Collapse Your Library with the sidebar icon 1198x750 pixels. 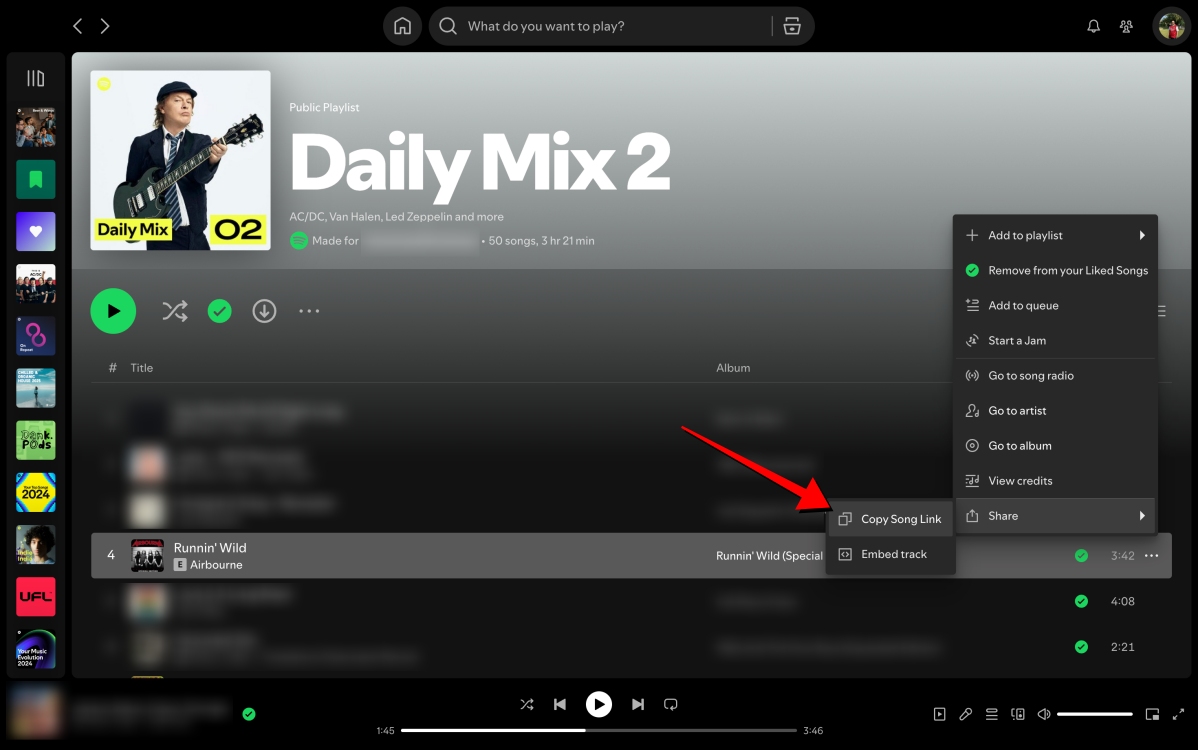35,77
